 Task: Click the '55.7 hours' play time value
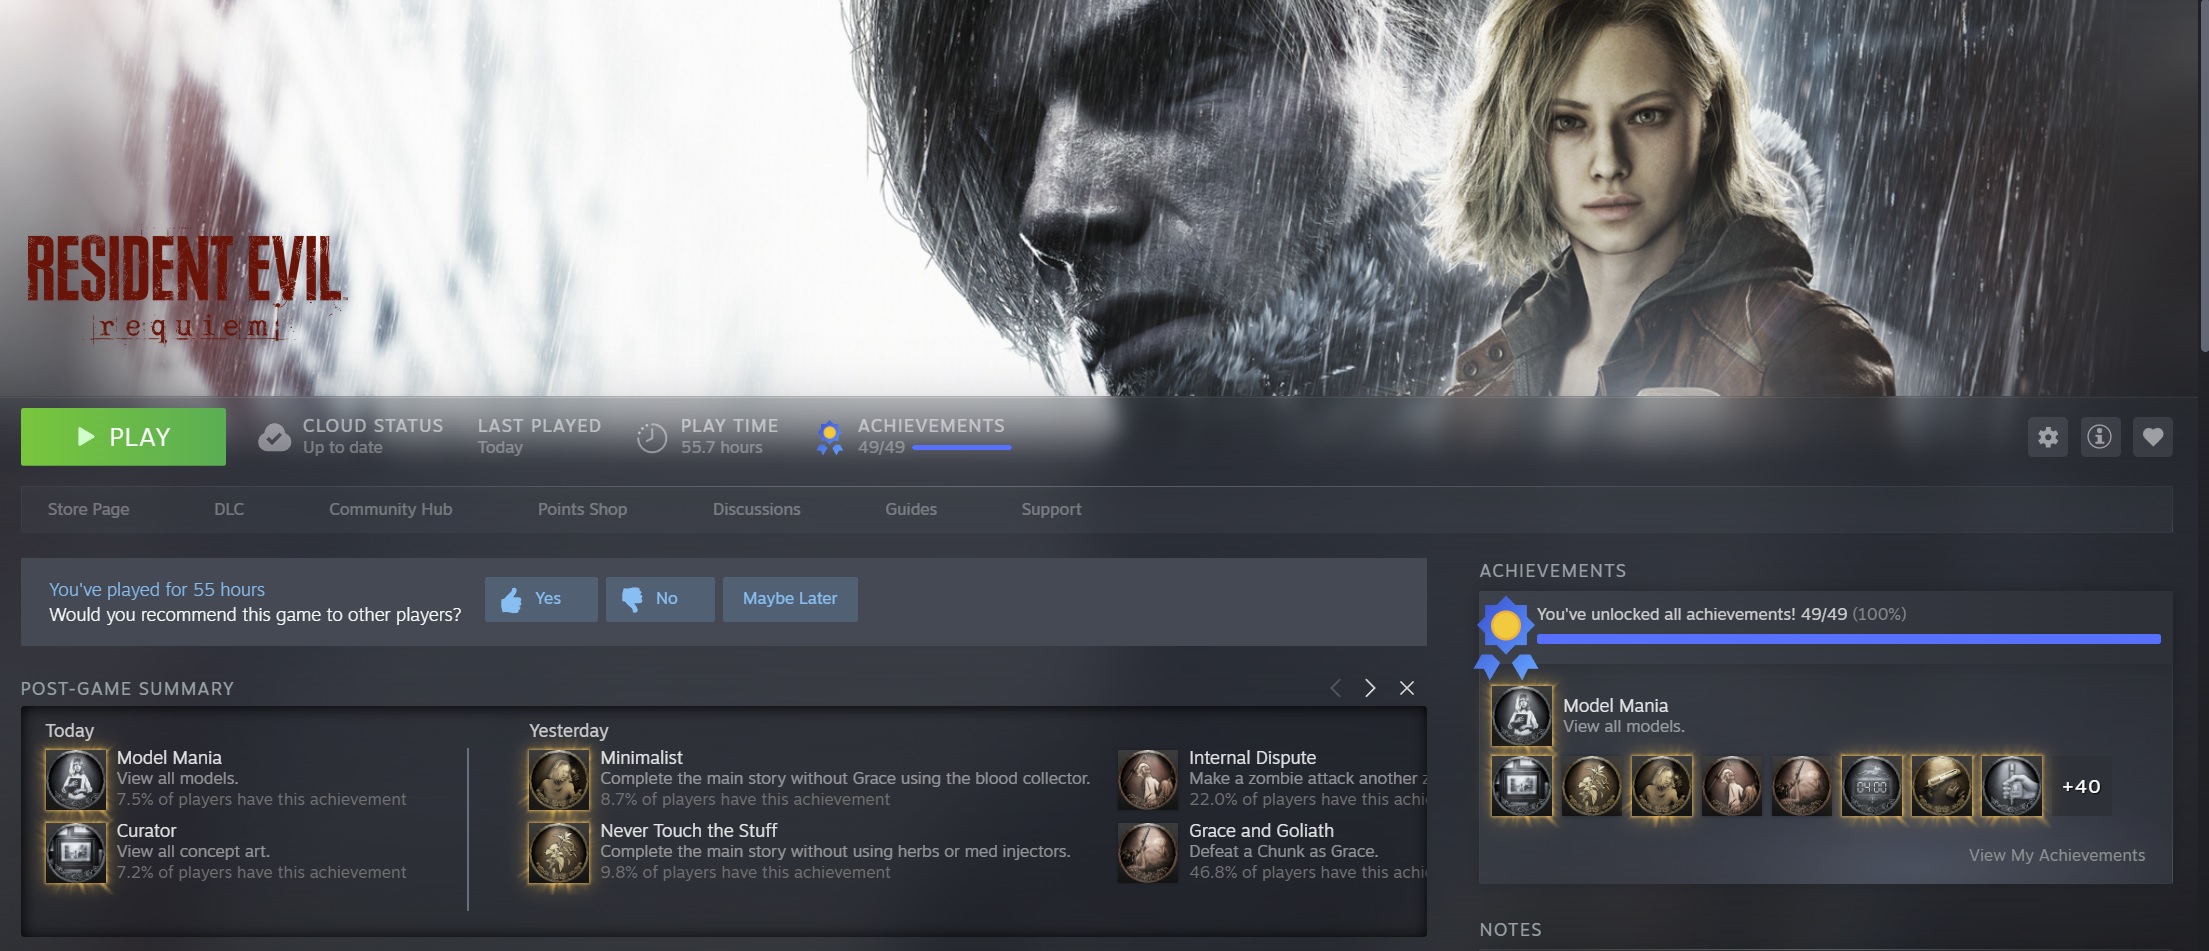tap(722, 448)
